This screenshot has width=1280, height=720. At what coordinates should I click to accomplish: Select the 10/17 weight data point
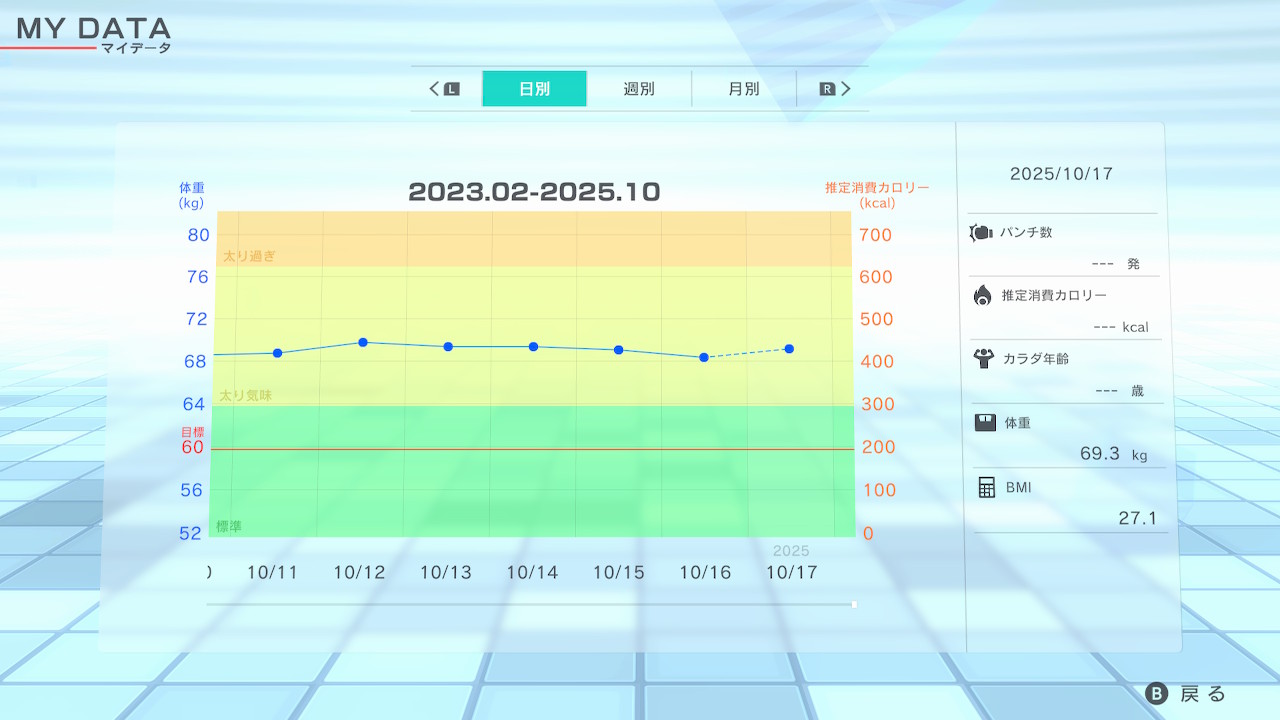789,349
